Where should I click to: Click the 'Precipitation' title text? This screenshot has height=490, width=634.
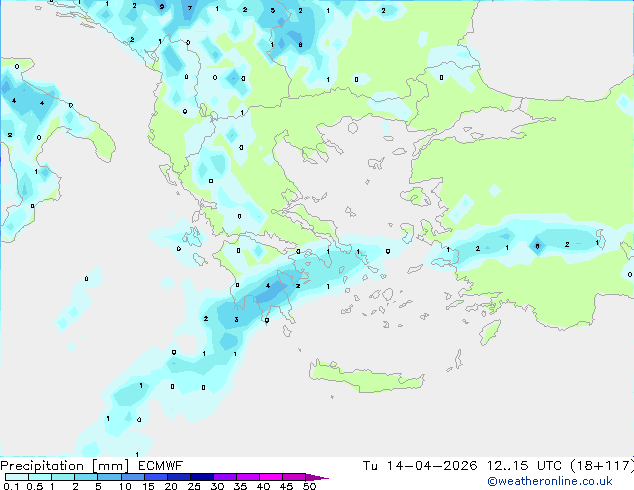tap(42, 466)
